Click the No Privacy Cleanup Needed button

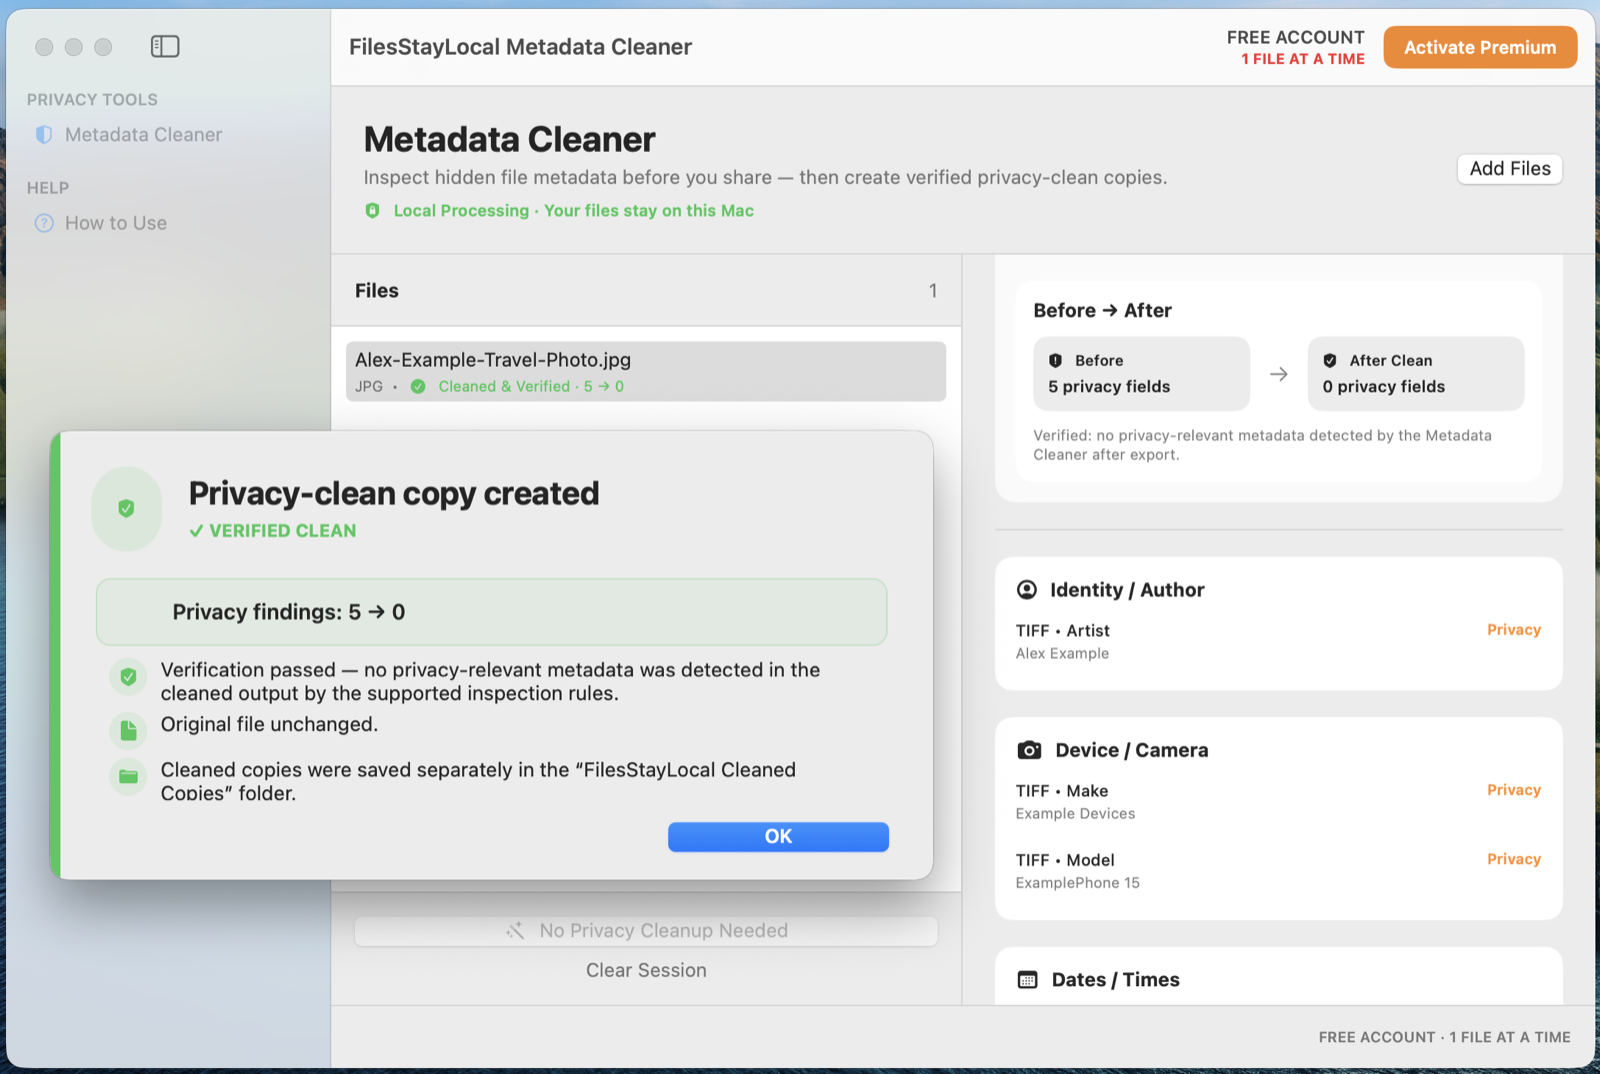[x=646, y=931]
